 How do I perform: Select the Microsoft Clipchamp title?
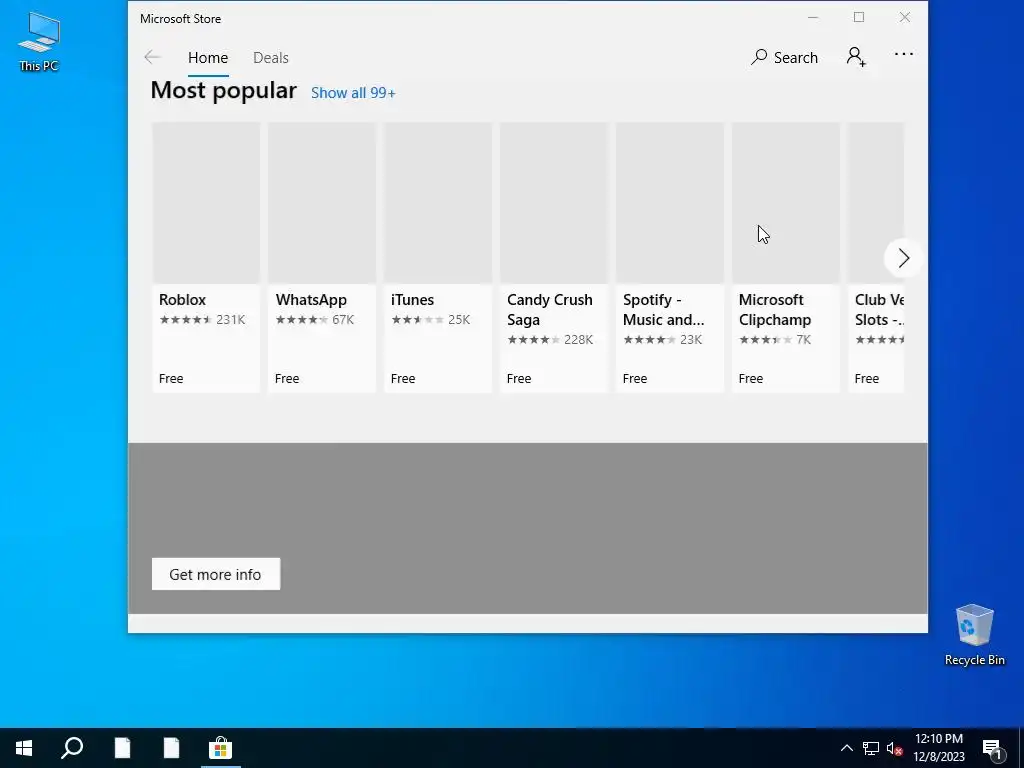pyautogui.click(x=775, y=310)
